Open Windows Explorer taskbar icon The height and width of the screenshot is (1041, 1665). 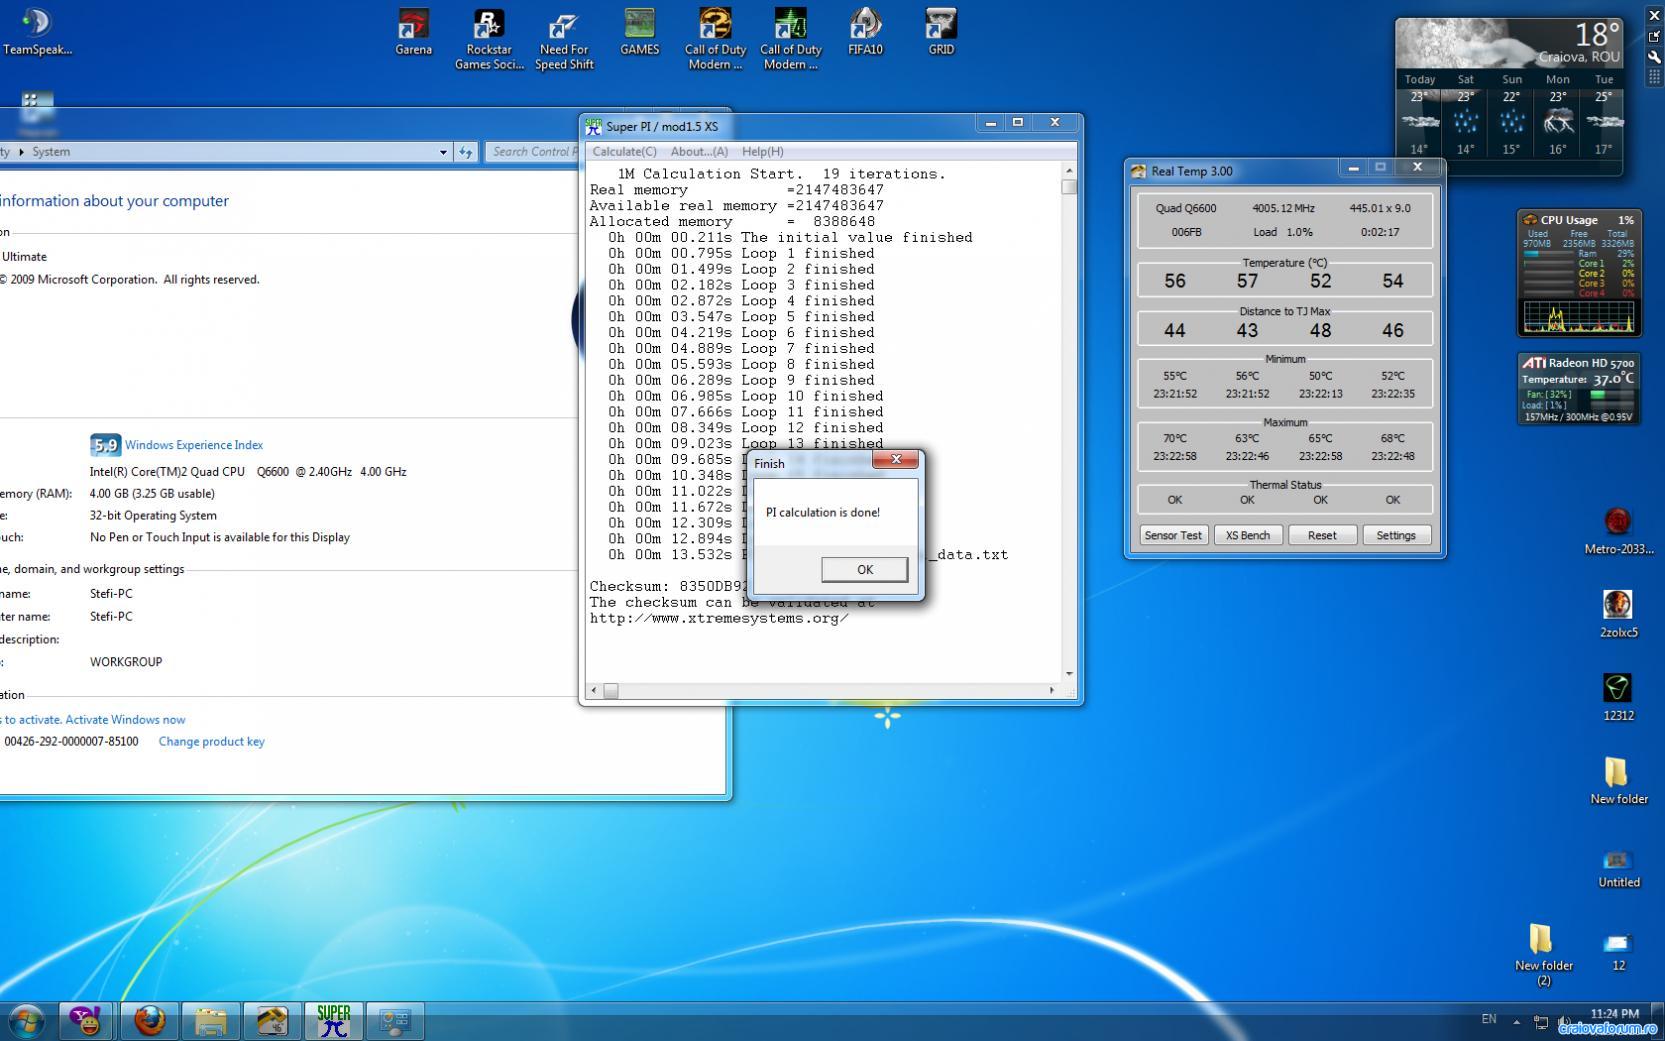click(x=210, y=1021)
